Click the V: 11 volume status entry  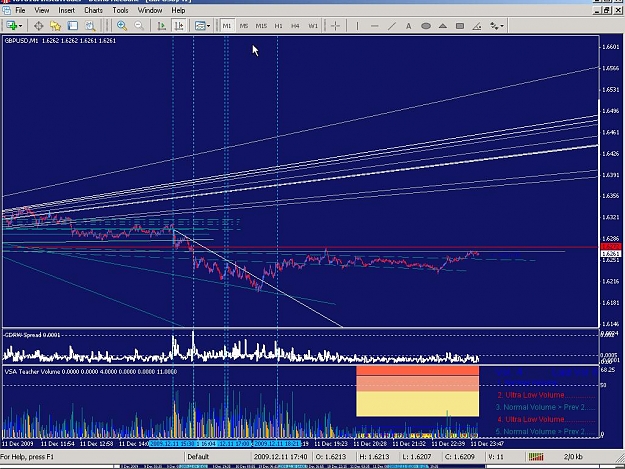494,457
